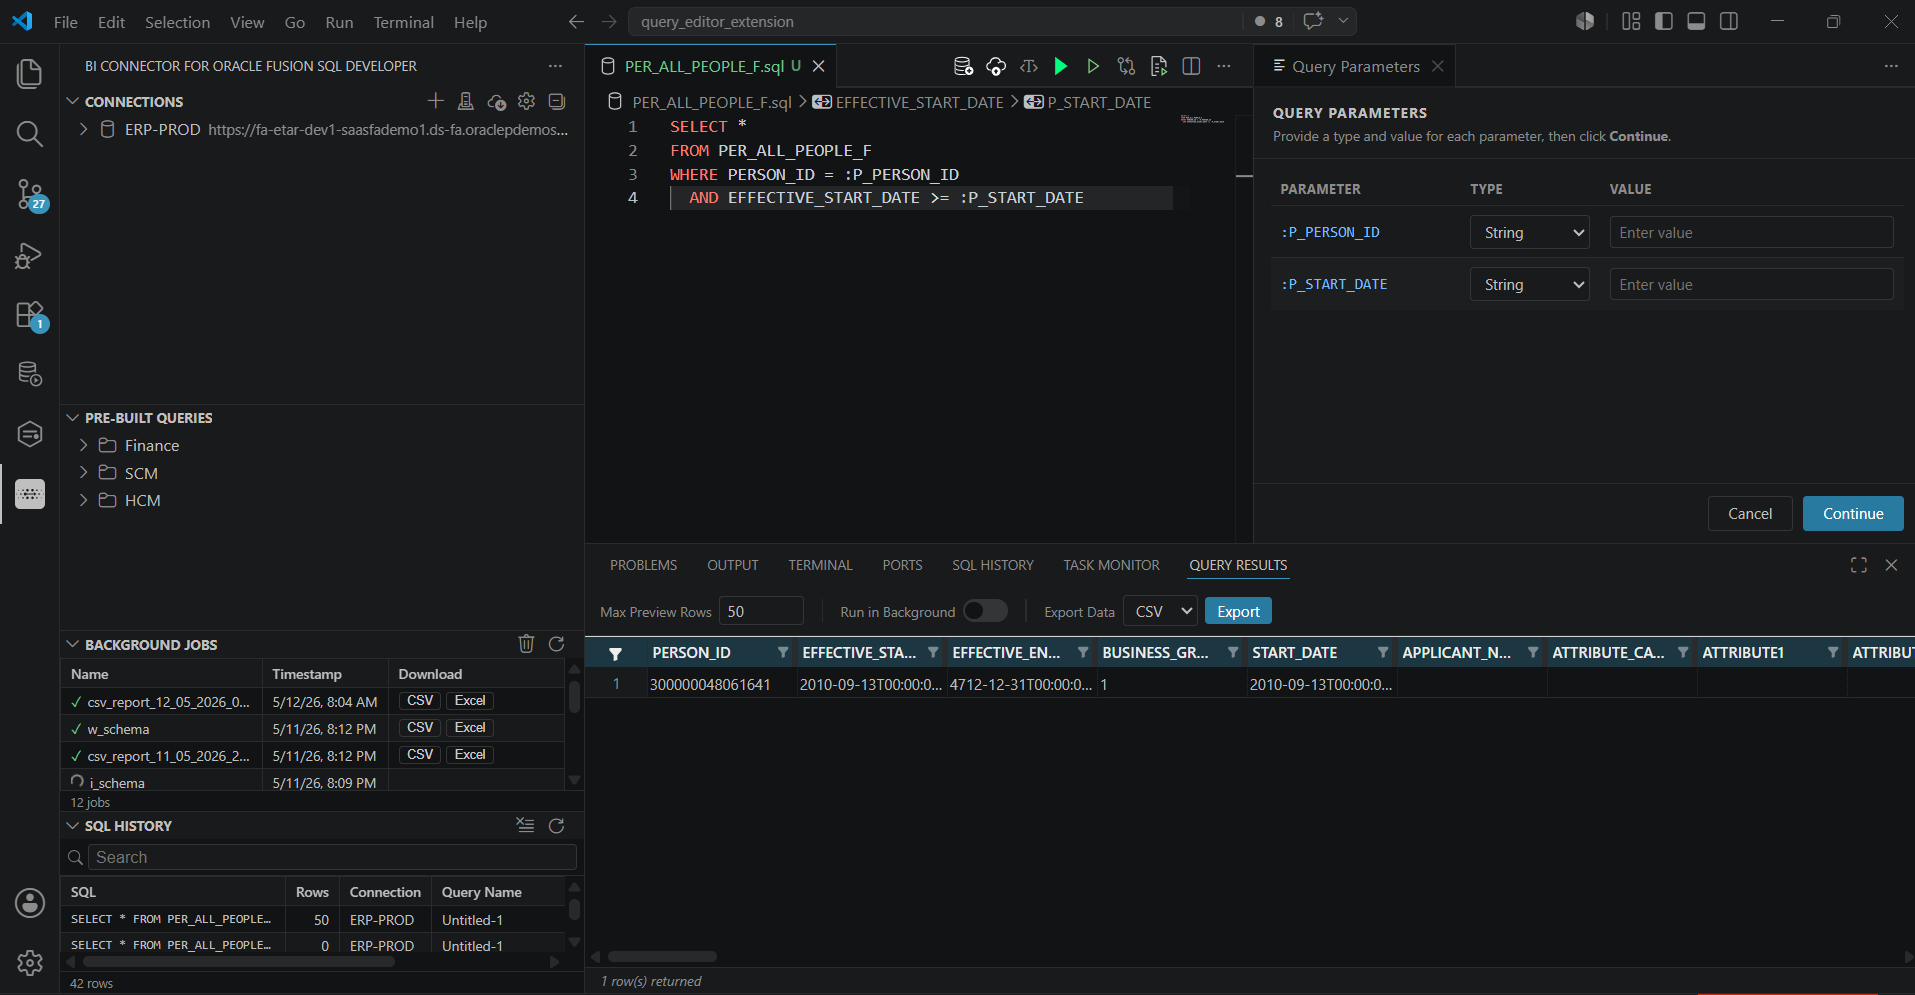This screenshot has height=995, width=1915.
Task: Expand the HCM folder
Action: point(83,500)
